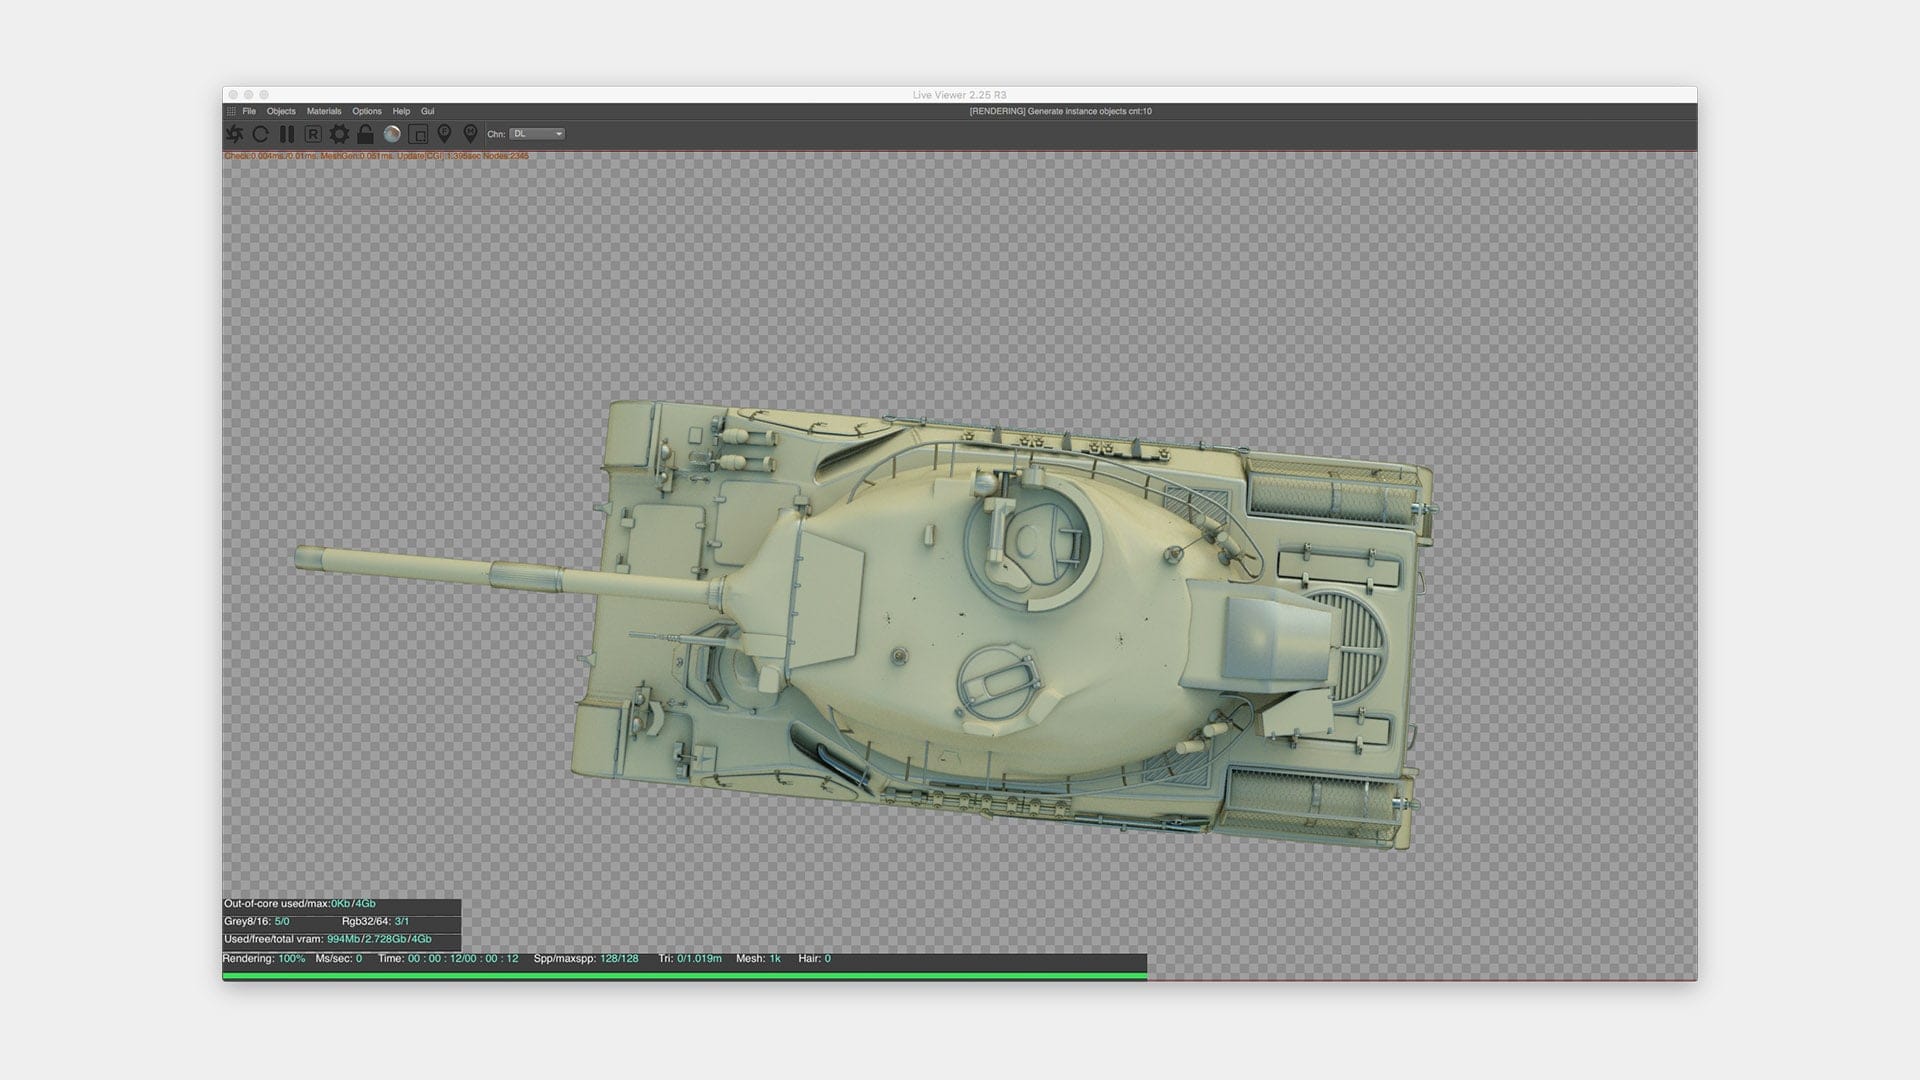This screenshot has height=1080, width=1920.
Task: Click the 'Live Viewer 2.25 R3' window title
Action: [x=959, y=95]
